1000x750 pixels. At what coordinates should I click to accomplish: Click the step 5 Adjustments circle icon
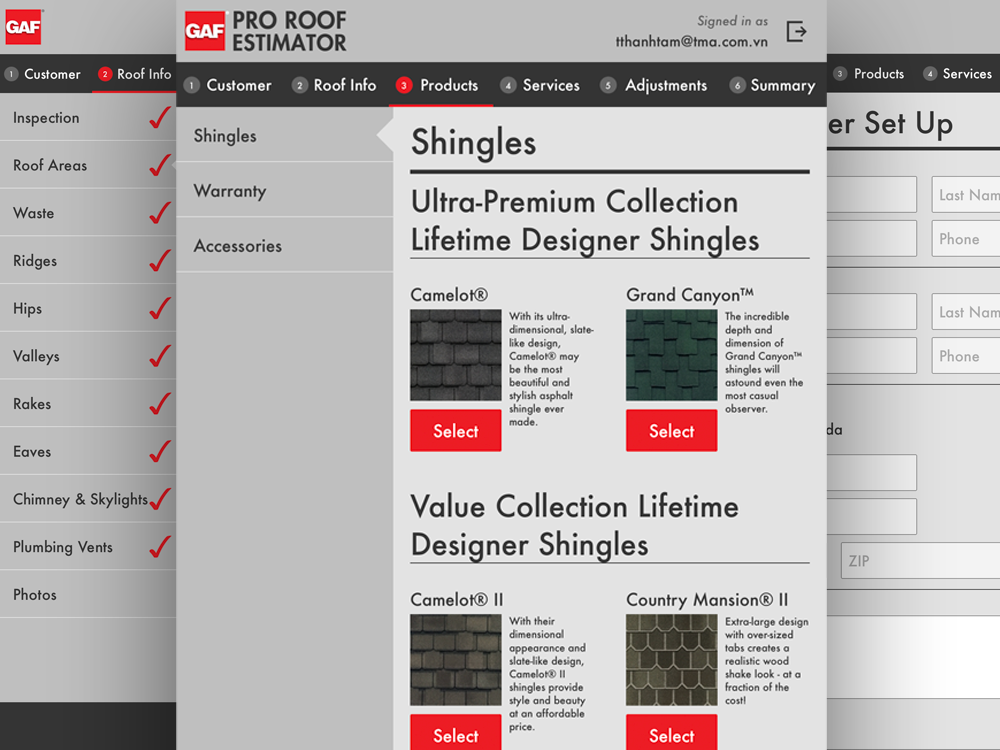click(607, 85)
